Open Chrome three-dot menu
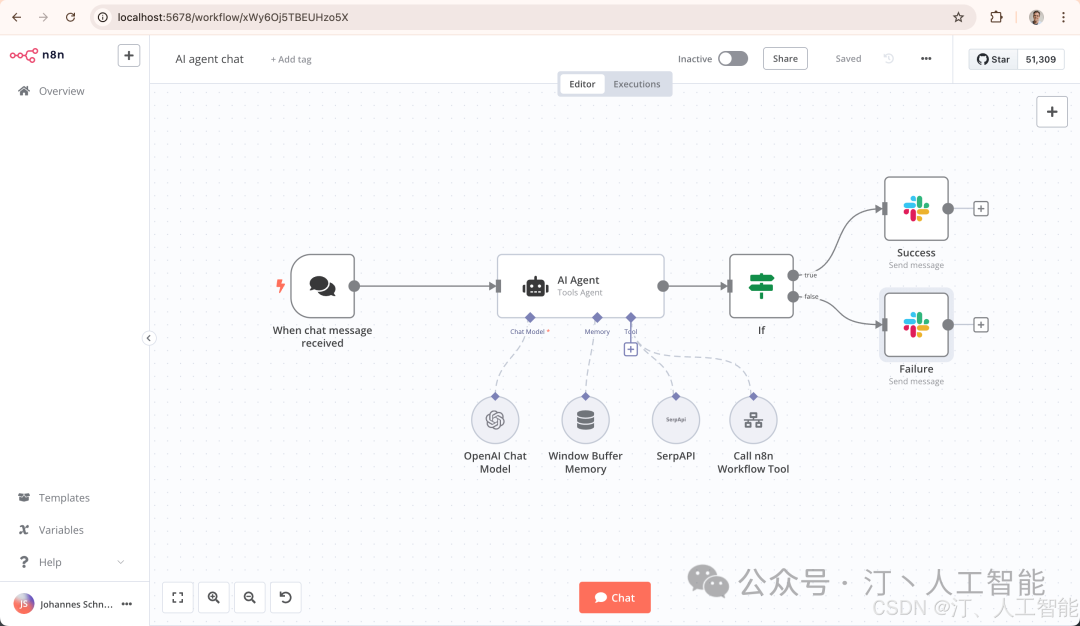The width and height of the screenshot is (1080, 626). click(1063, 17)
